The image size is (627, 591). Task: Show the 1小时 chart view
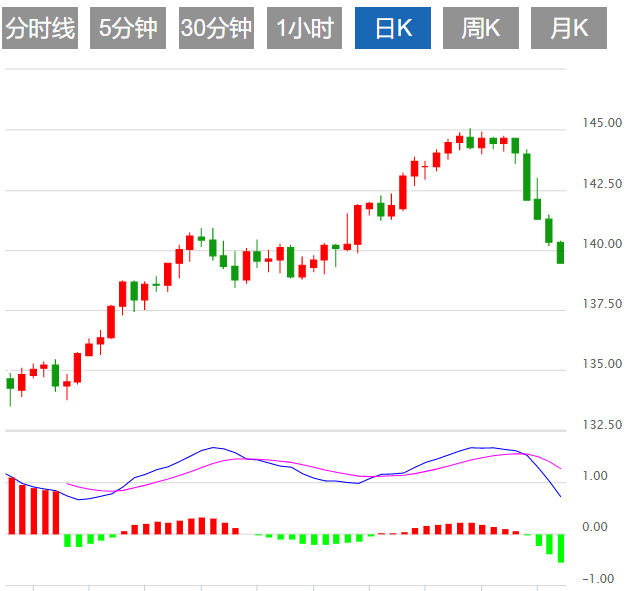point(305,29)
